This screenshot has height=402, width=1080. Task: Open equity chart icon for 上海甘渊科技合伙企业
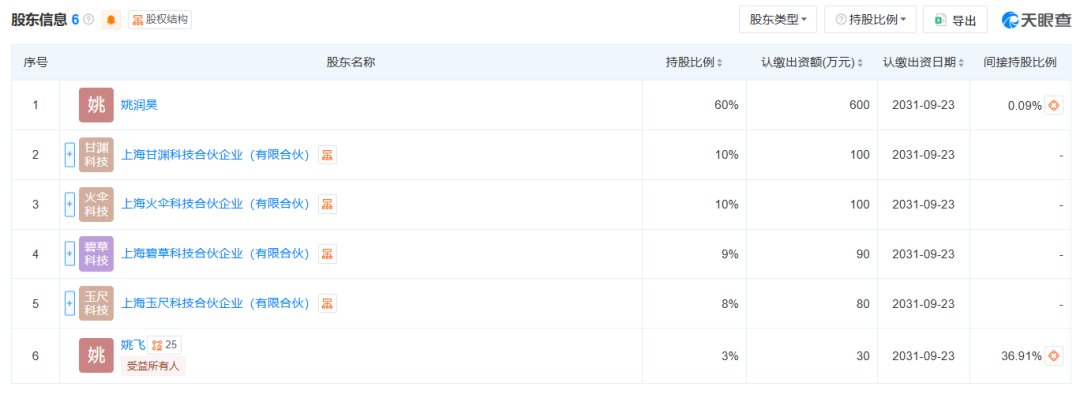pos(327,155)
